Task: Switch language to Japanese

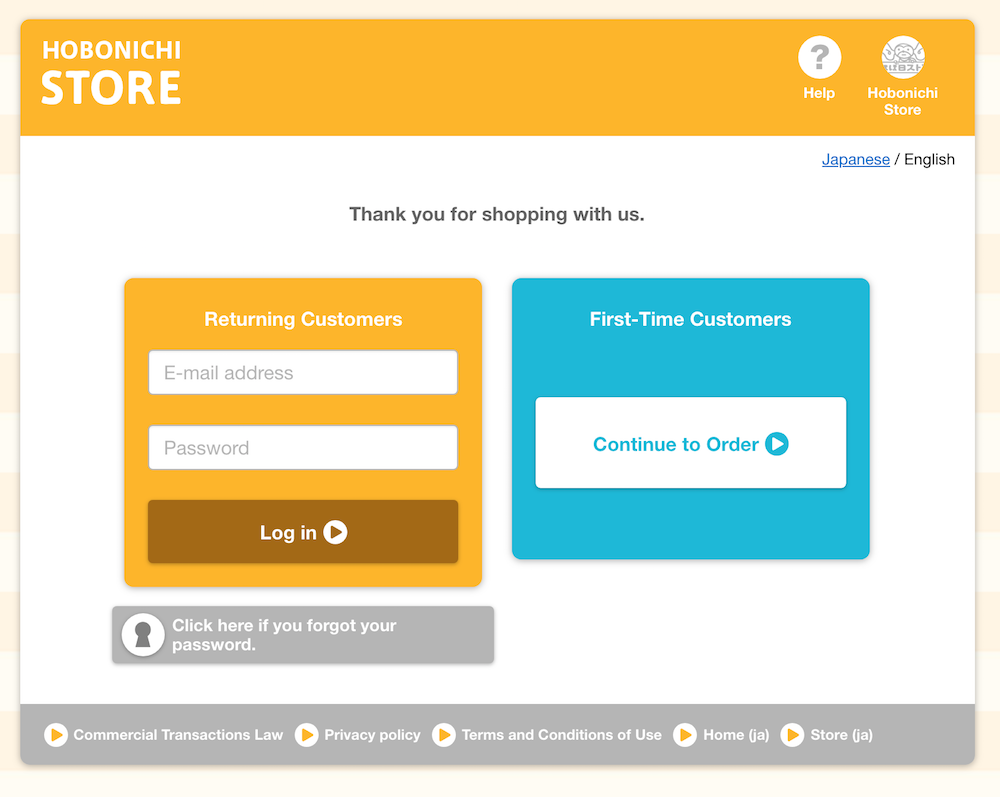Action: click(855, 159)
